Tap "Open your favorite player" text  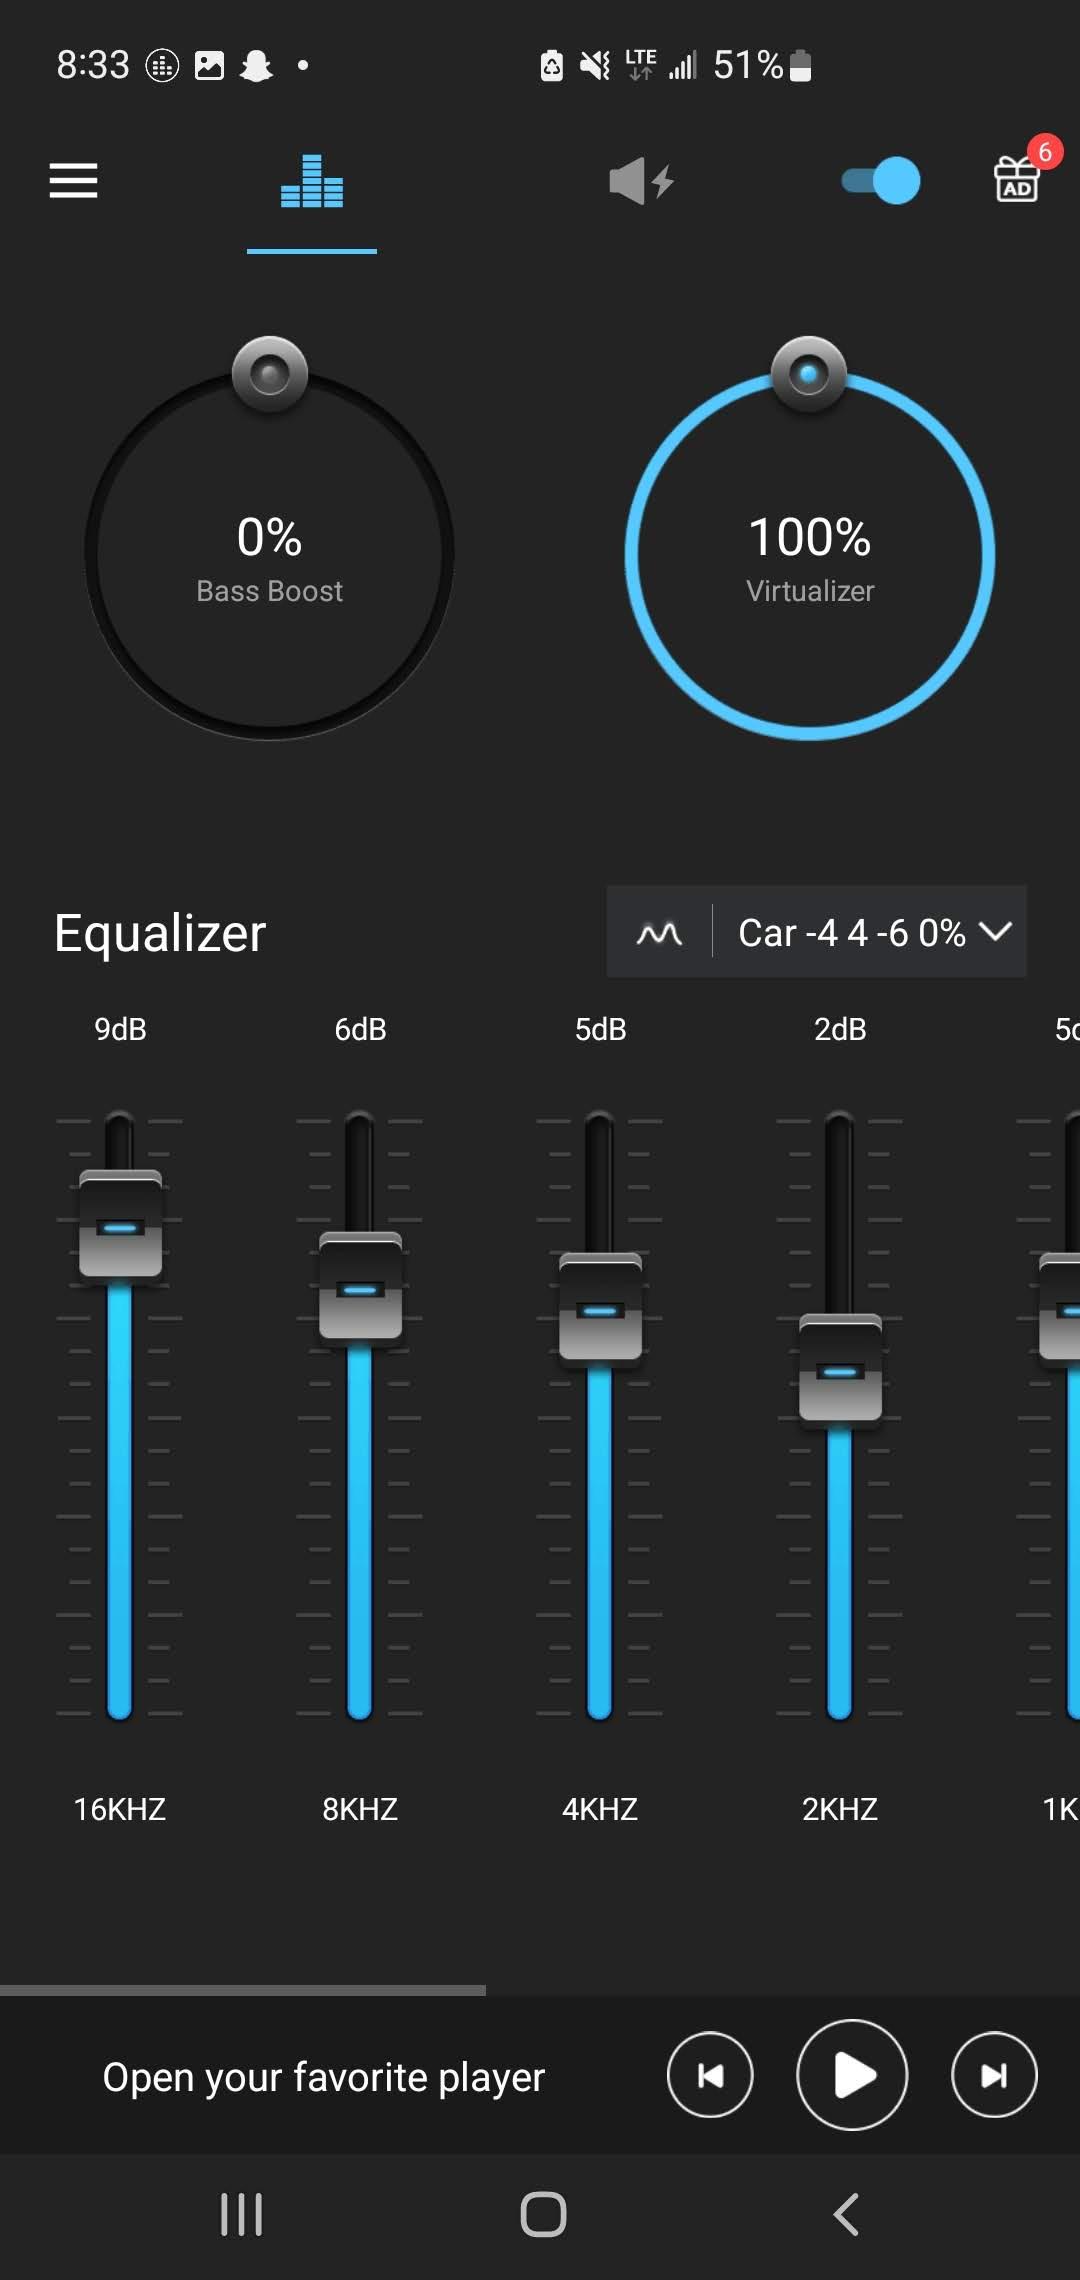tap(323, 2077)
